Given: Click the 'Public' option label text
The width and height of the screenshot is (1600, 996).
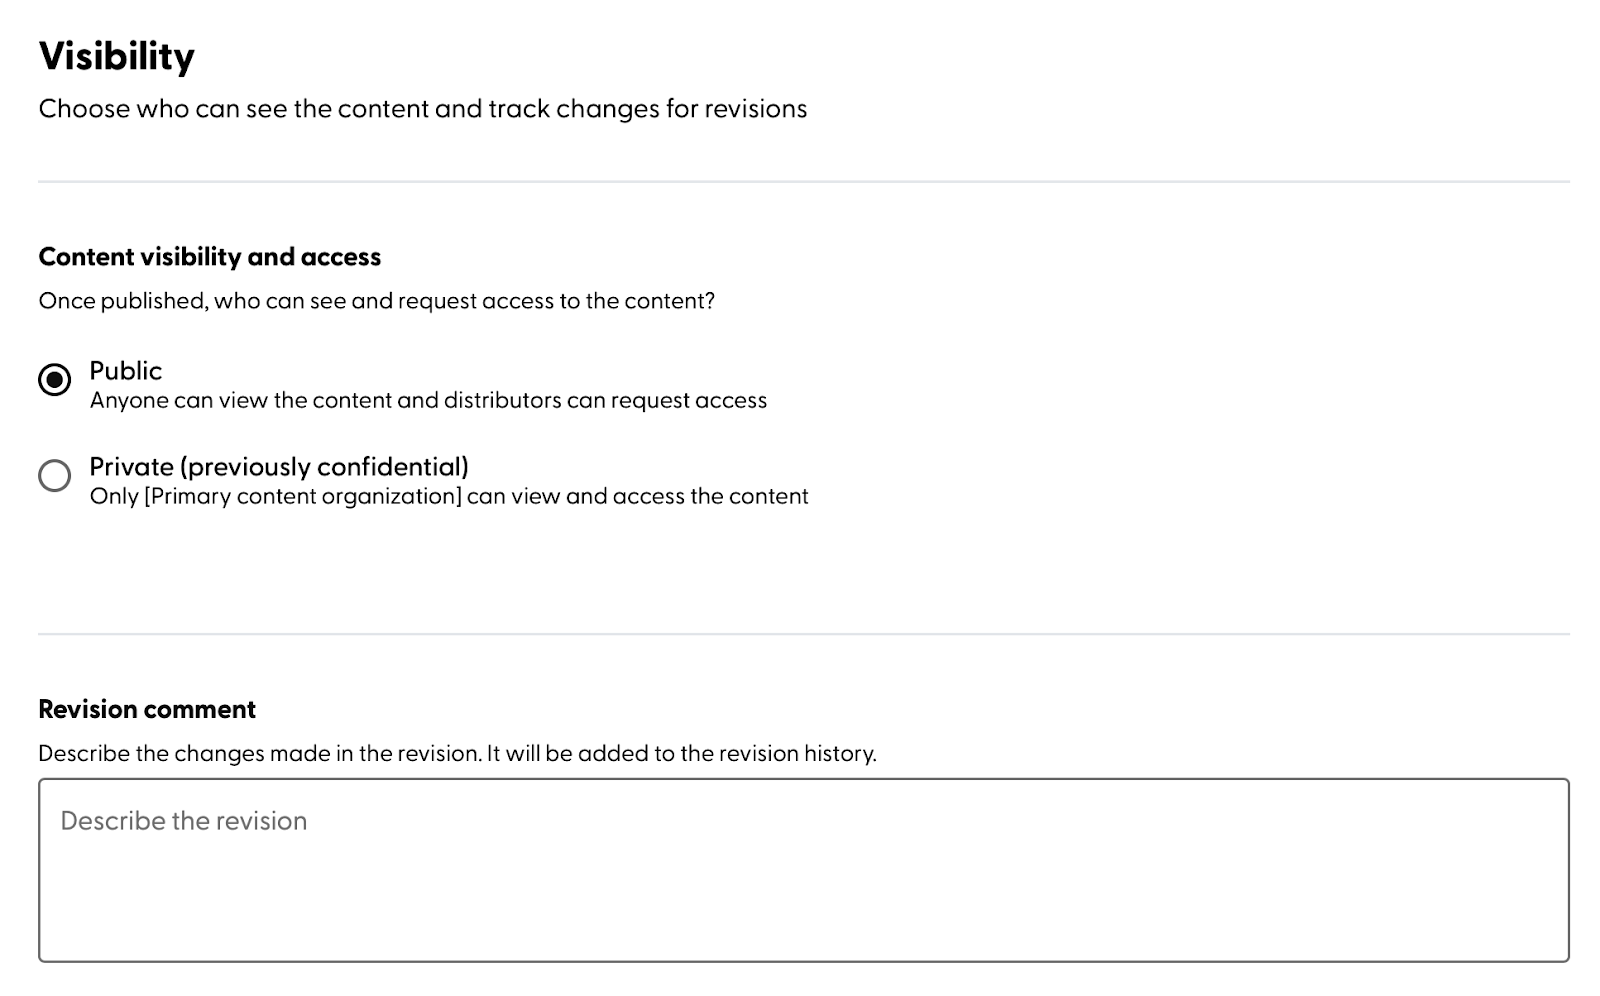Looking at the screenshot, I should (x=125, y=371).
